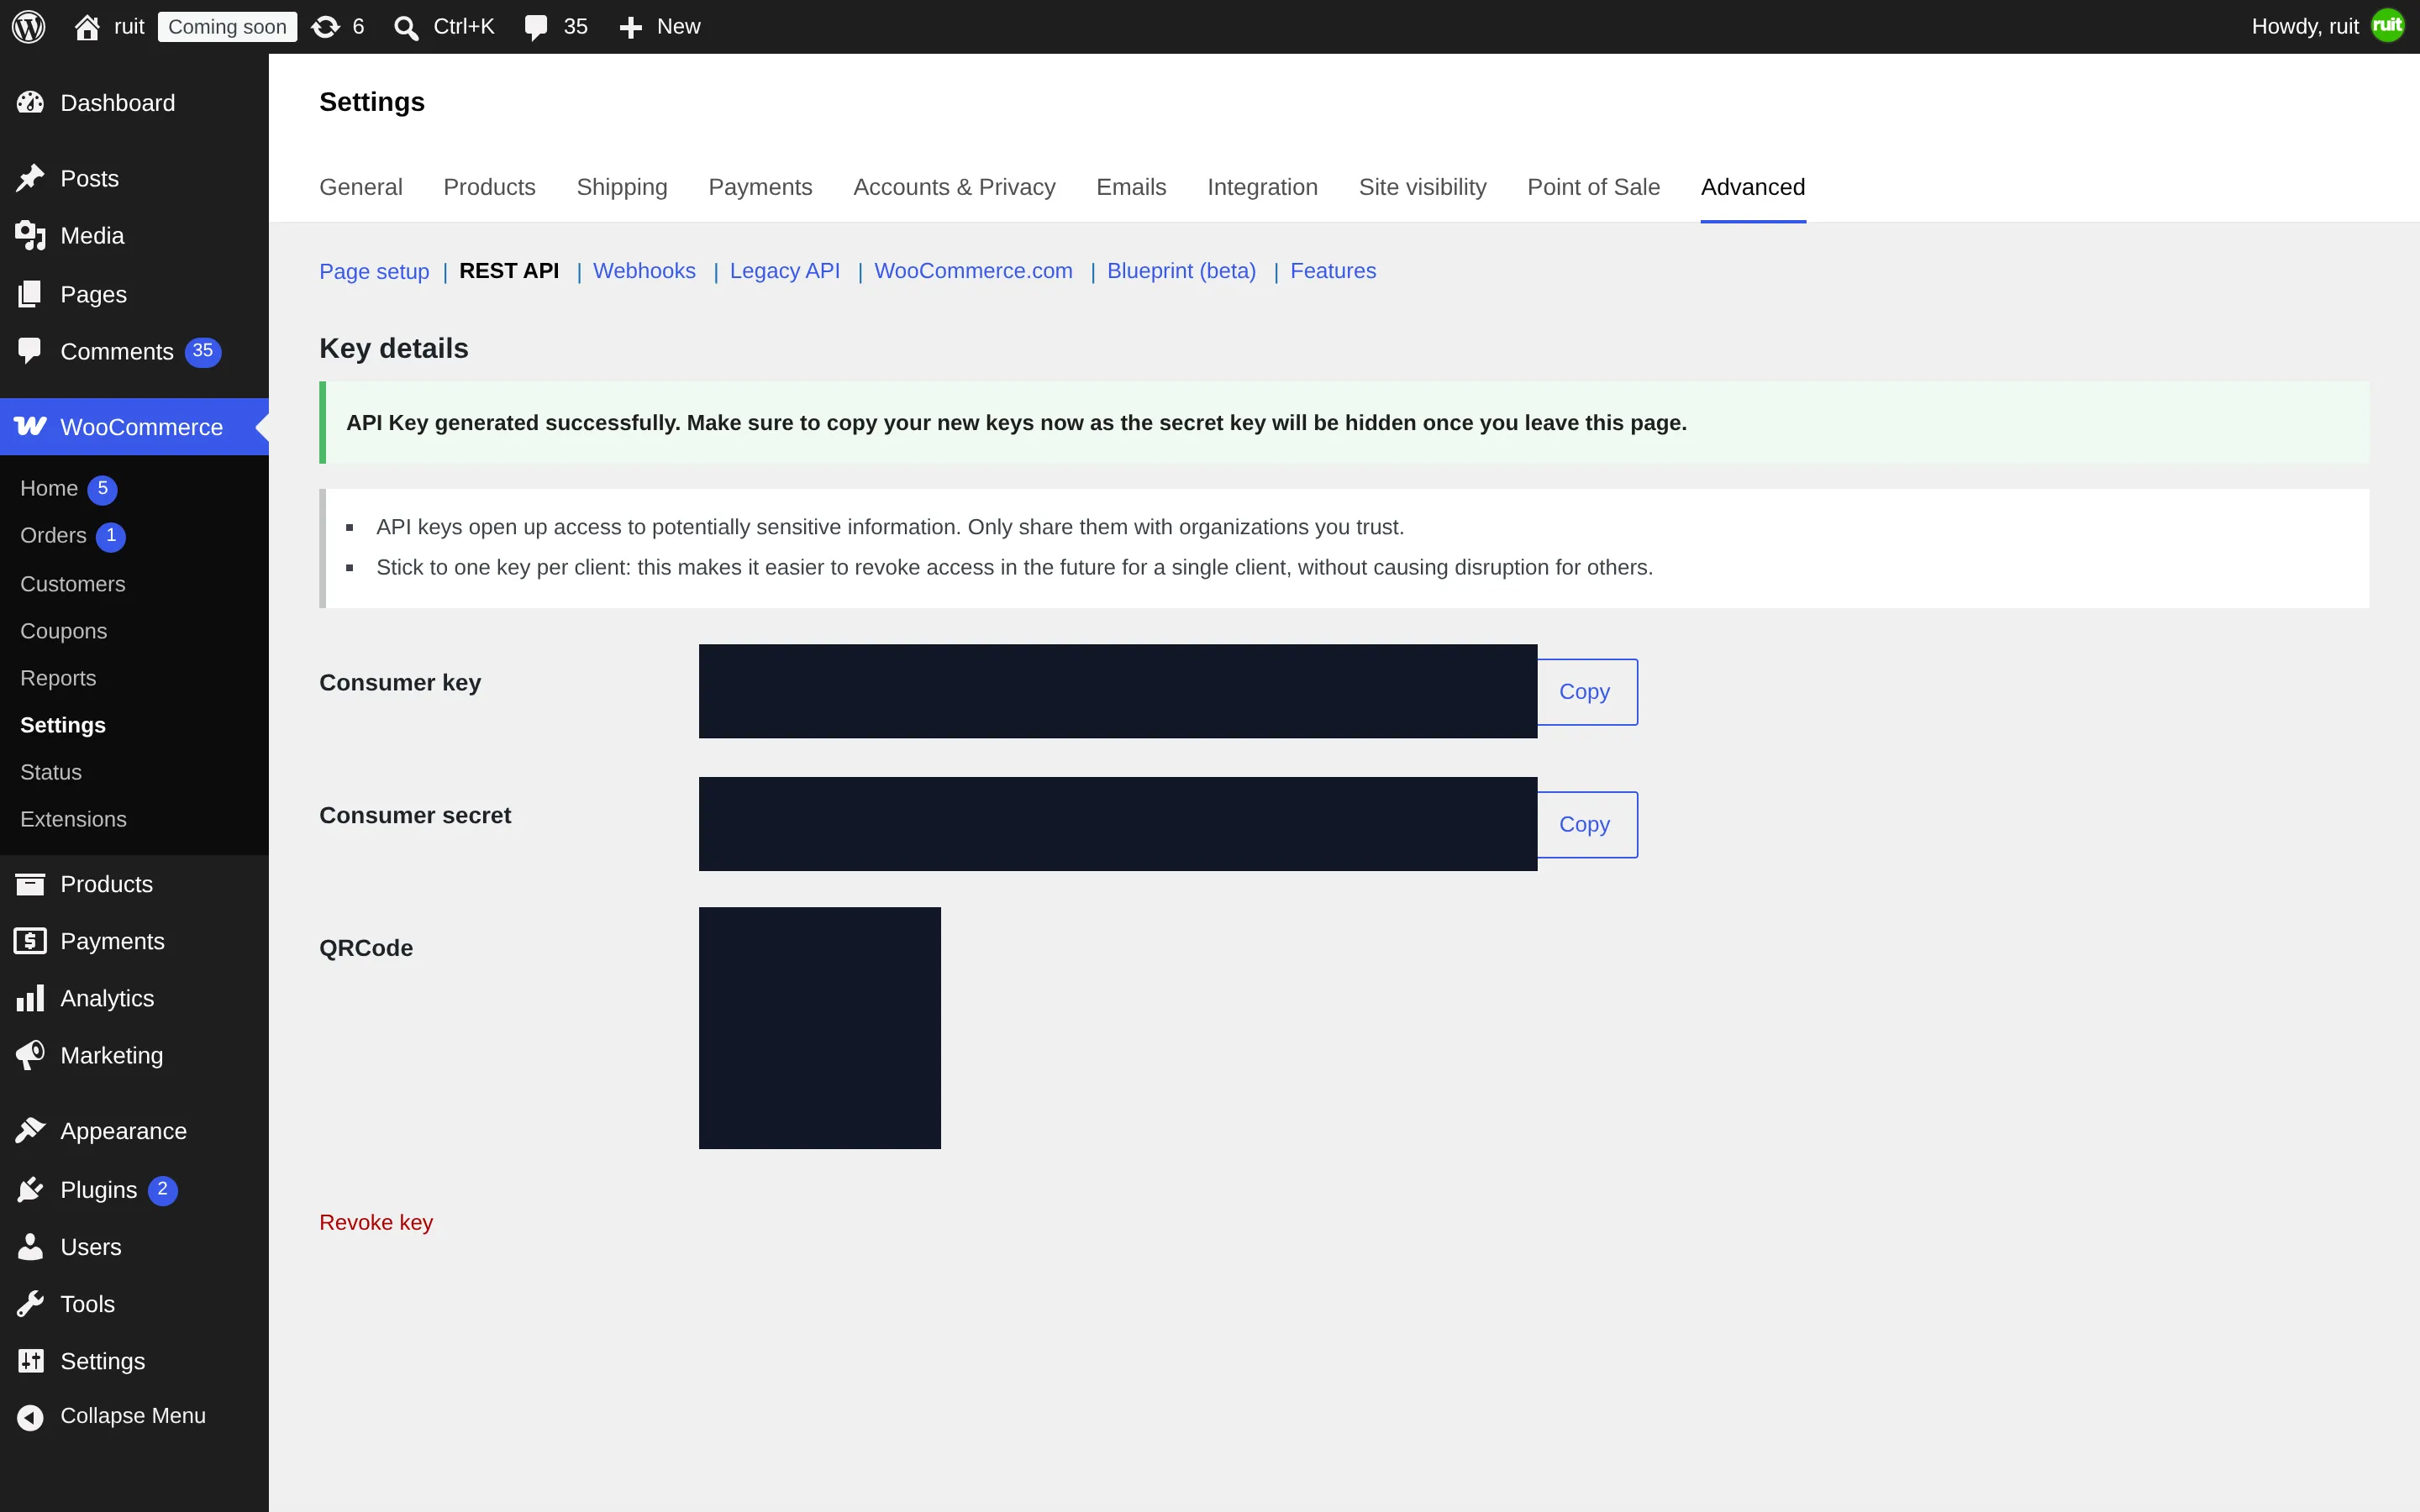The width and height of the screenshot is (2420, 1512).
Task: Visit site via home icon
Action: (x=87, y=27)
